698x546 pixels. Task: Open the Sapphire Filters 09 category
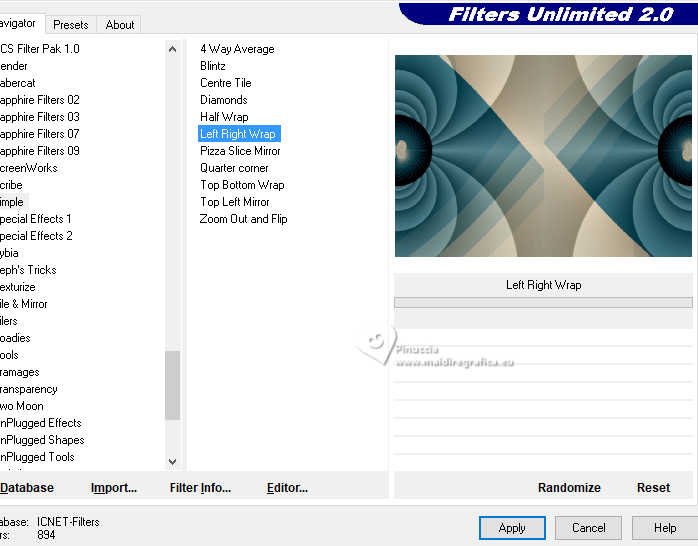click(x=40, y=151)
